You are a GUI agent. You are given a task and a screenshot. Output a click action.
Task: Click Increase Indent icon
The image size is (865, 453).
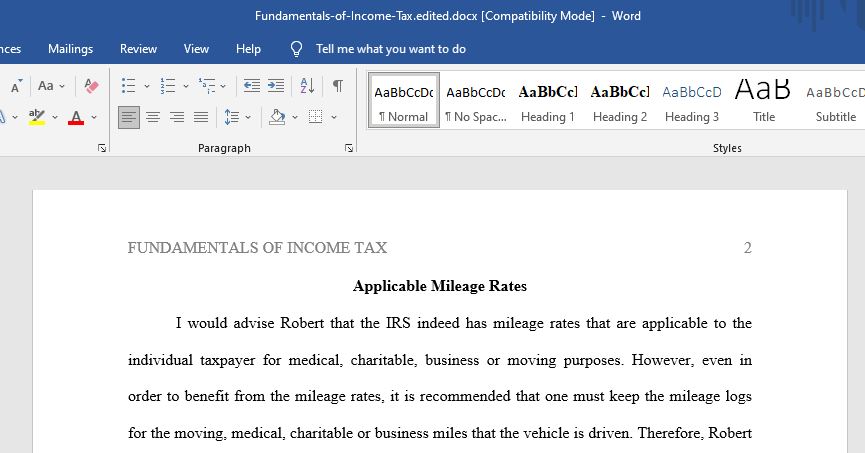pyautogui.click(x=276, y=86)
